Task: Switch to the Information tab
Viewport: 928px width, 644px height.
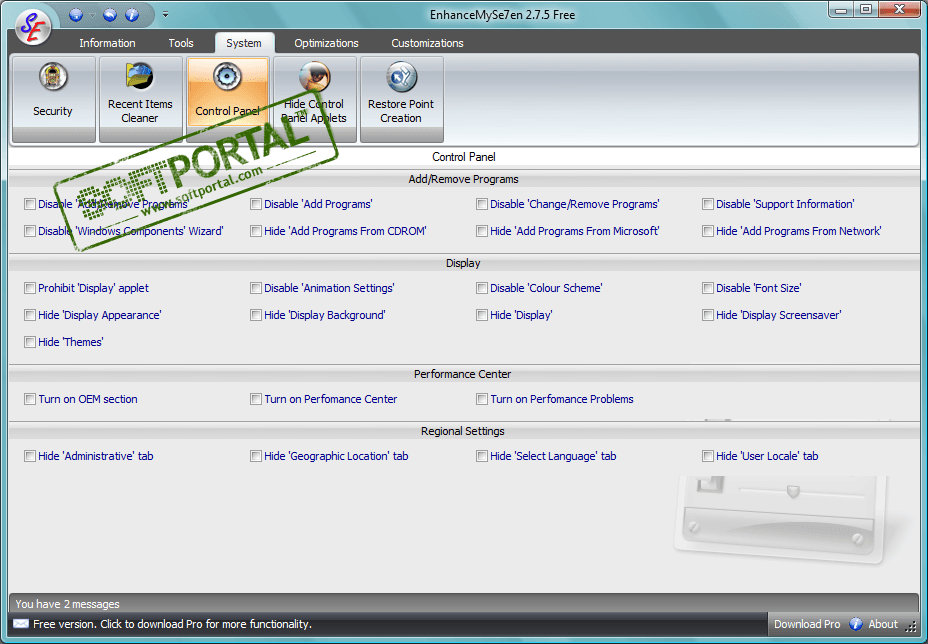Action: click(107, 43)
